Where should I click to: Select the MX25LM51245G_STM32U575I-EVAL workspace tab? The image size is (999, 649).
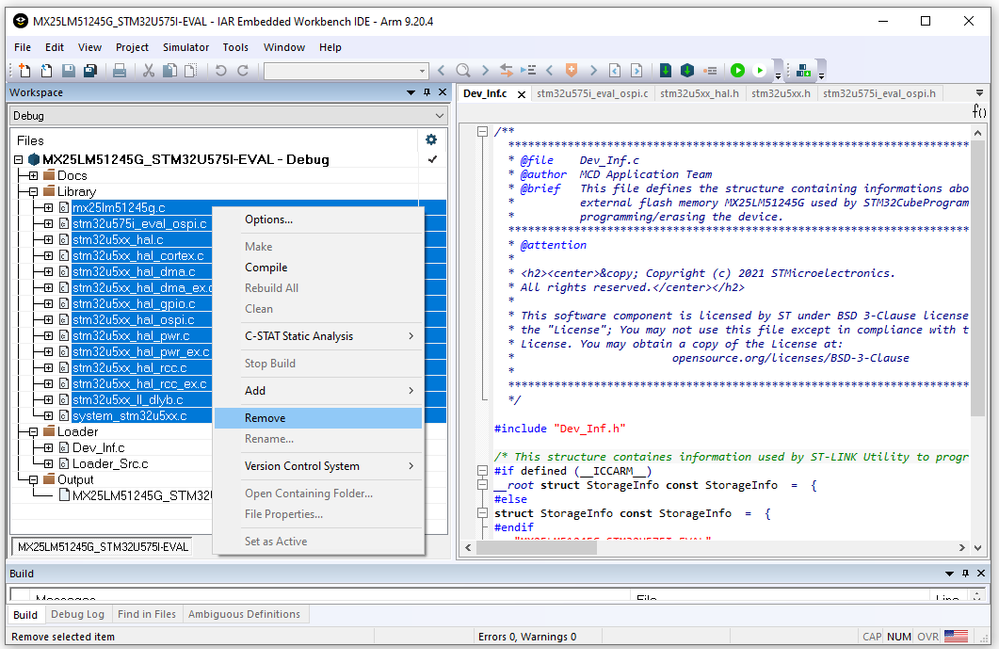[103, 546]
